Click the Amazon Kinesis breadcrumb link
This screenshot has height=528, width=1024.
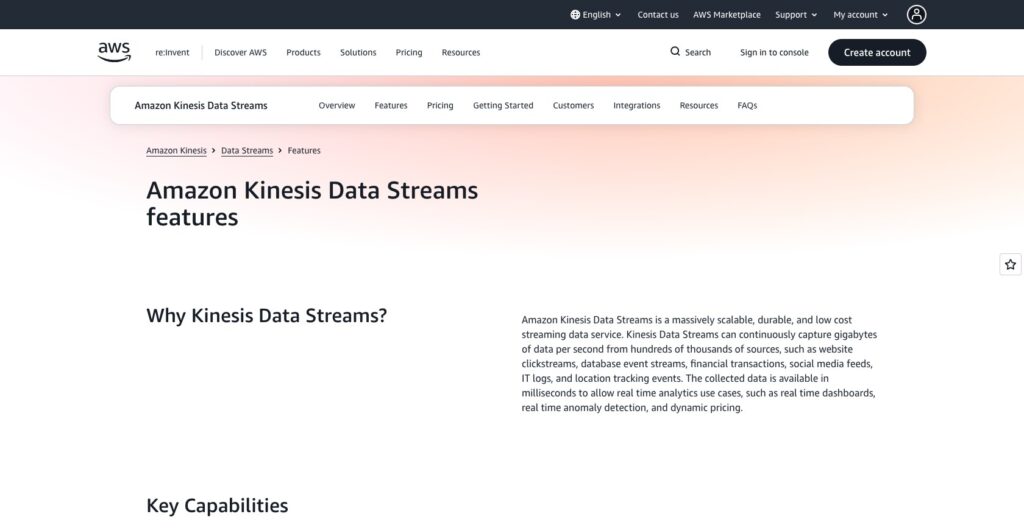coord(176,150)
